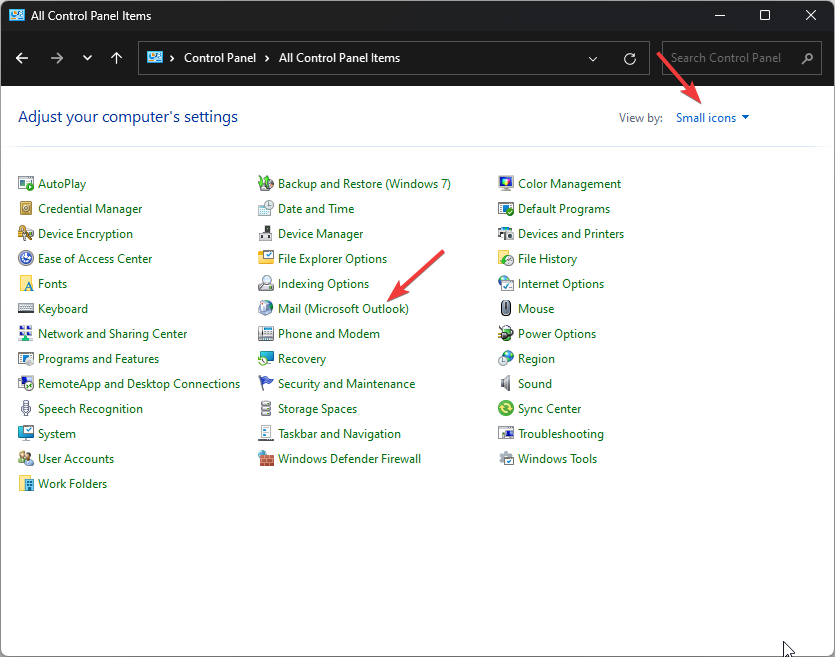Screen dimensions: 835x657
Task: Click the All Control Panel Items breadcrumb
Action: [339, 58]
